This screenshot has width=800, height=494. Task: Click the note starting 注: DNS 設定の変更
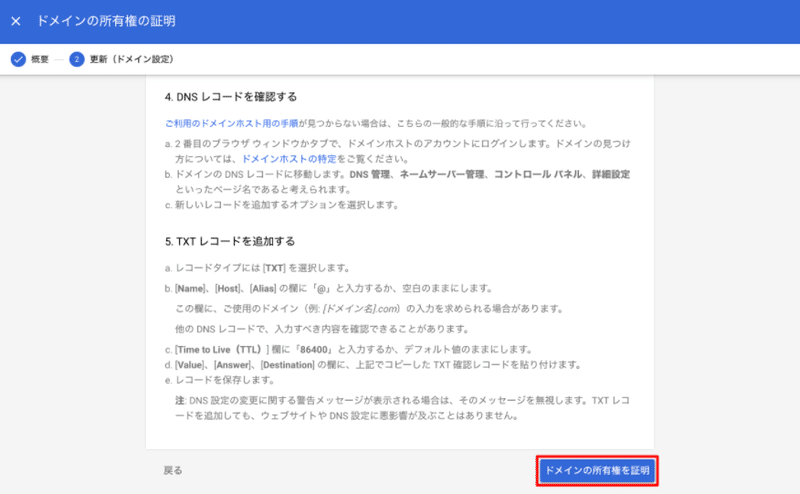coord(403,408)
